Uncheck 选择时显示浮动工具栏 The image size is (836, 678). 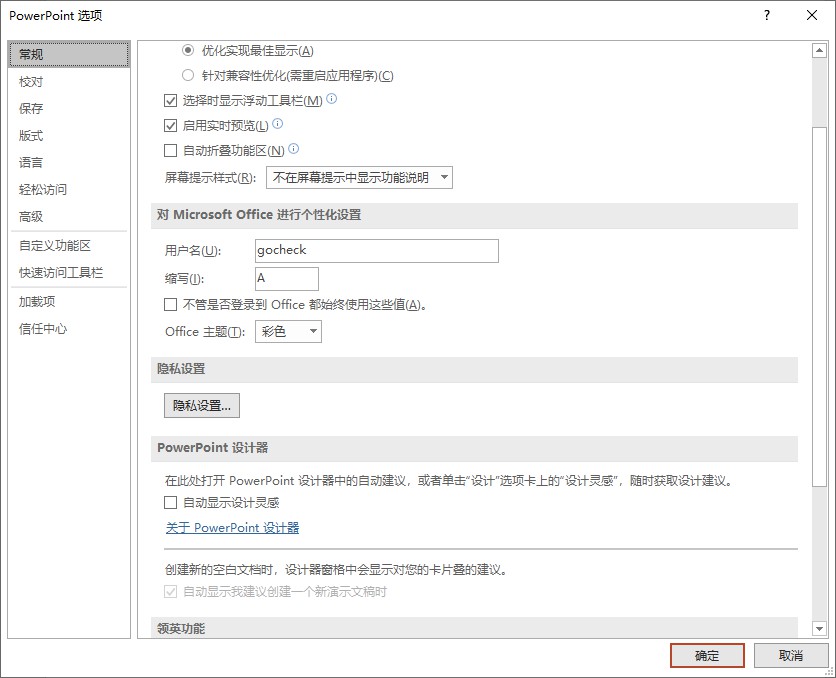[170, 99]
